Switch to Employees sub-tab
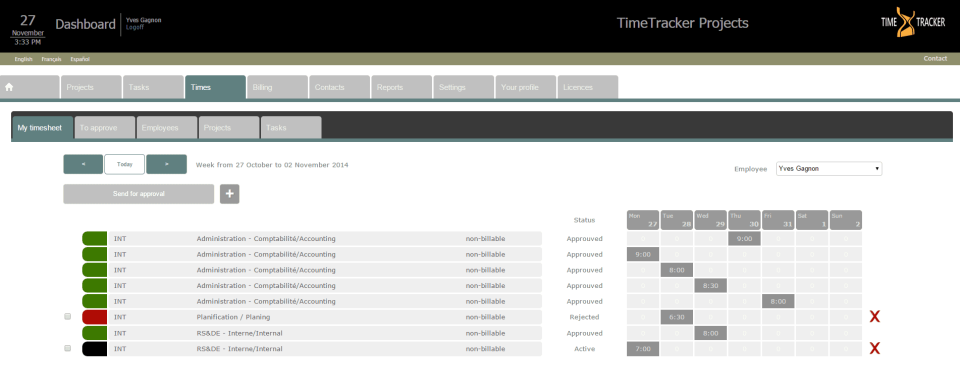Image resolution: width=960 pixels, height=383 pixels. (x=167, y=127)
